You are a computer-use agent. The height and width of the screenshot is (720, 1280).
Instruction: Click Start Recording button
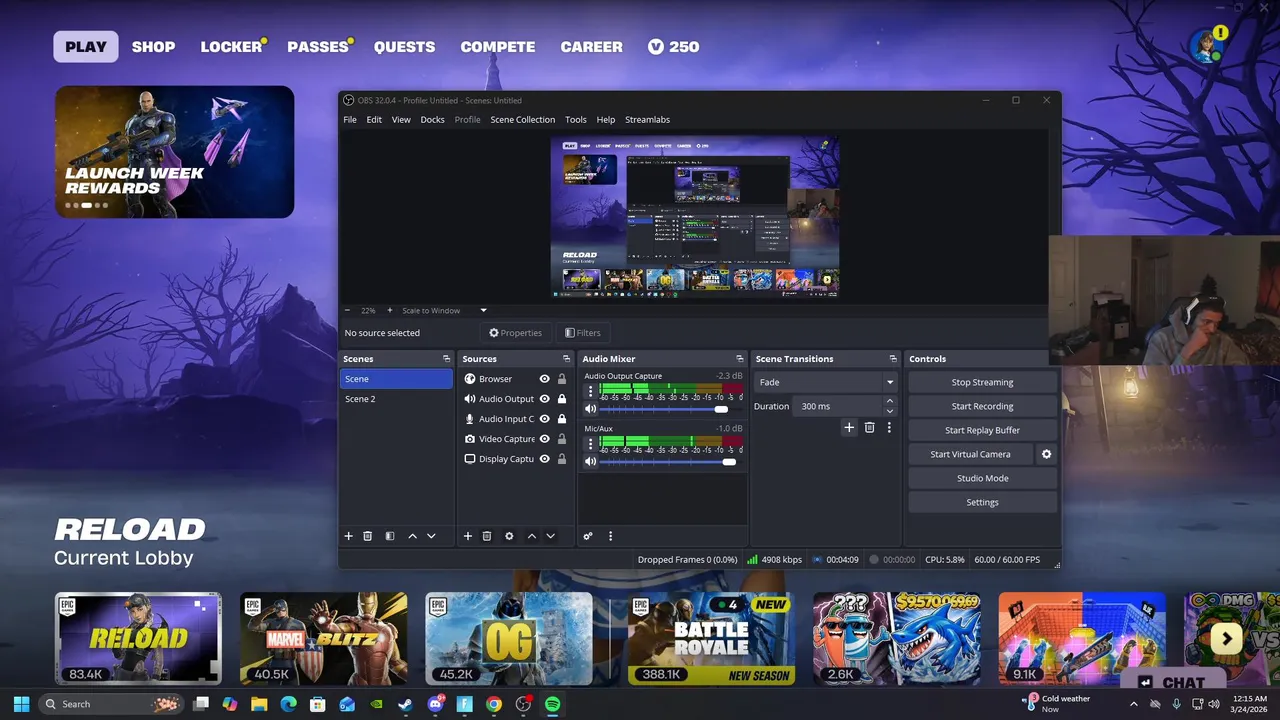[982, 406]
